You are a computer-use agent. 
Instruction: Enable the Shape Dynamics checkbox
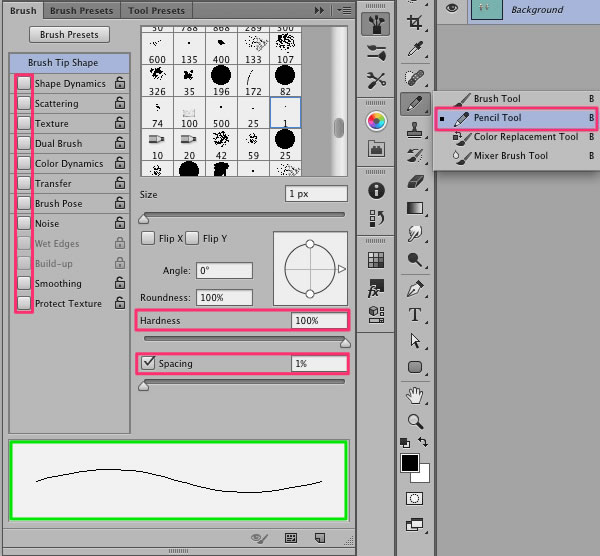24,83
